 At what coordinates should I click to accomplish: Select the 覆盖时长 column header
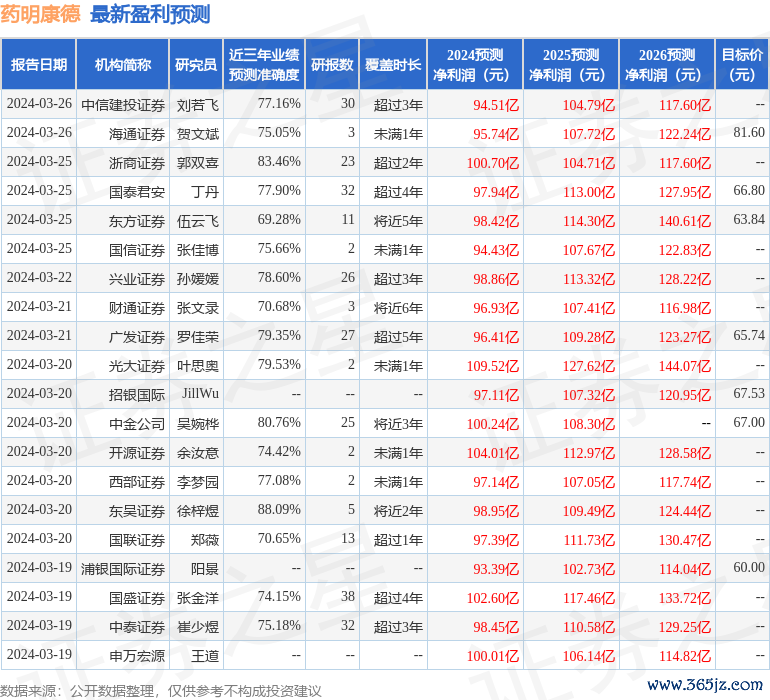point(393,65)
